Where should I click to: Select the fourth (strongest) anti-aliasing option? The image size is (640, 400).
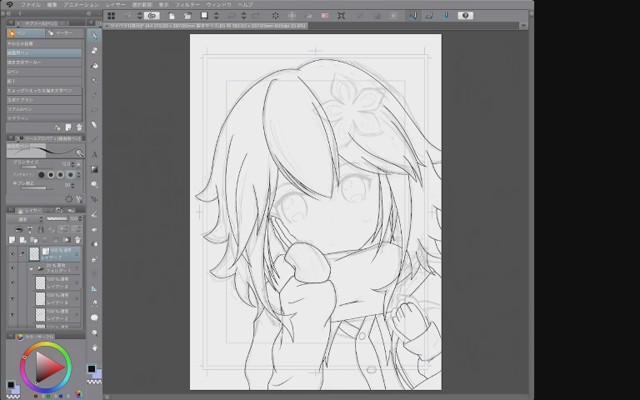(x=71, y=175)
